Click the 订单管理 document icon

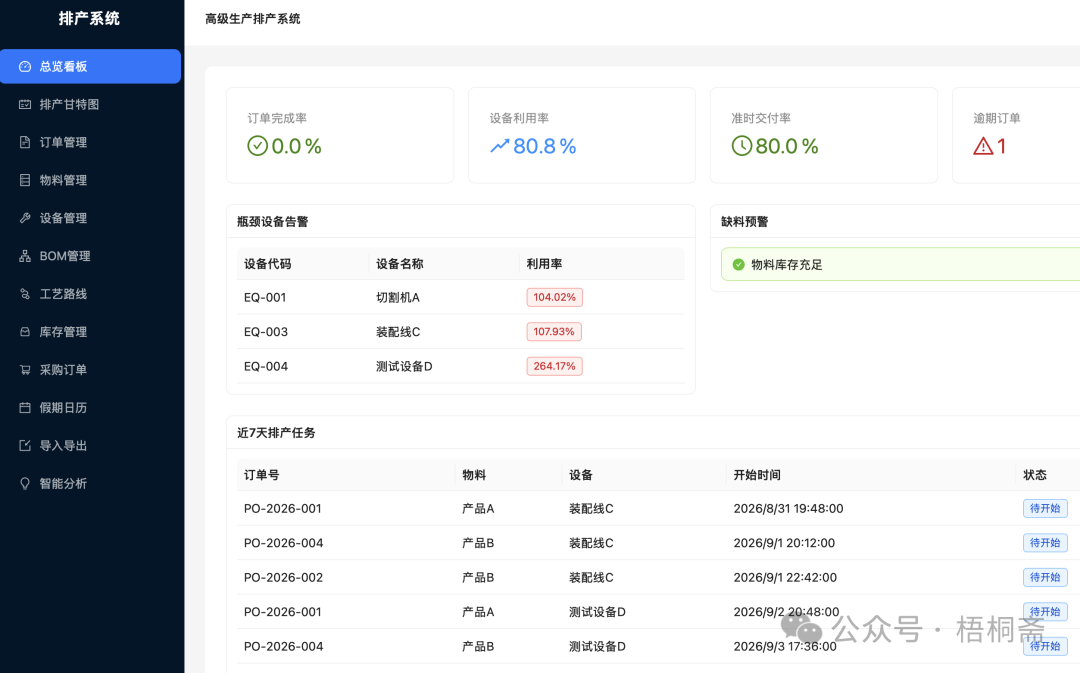[25, 143]
